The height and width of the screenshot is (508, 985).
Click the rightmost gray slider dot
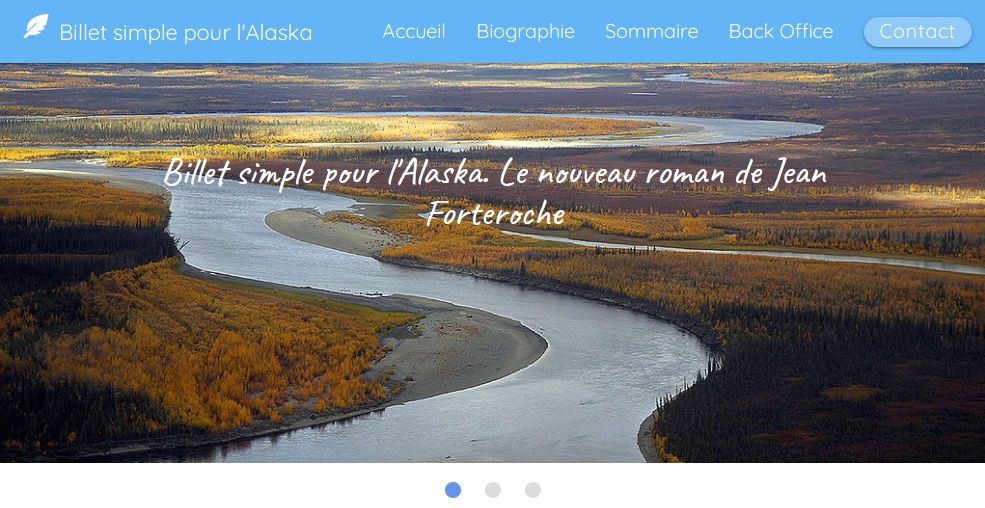[533, 490]
